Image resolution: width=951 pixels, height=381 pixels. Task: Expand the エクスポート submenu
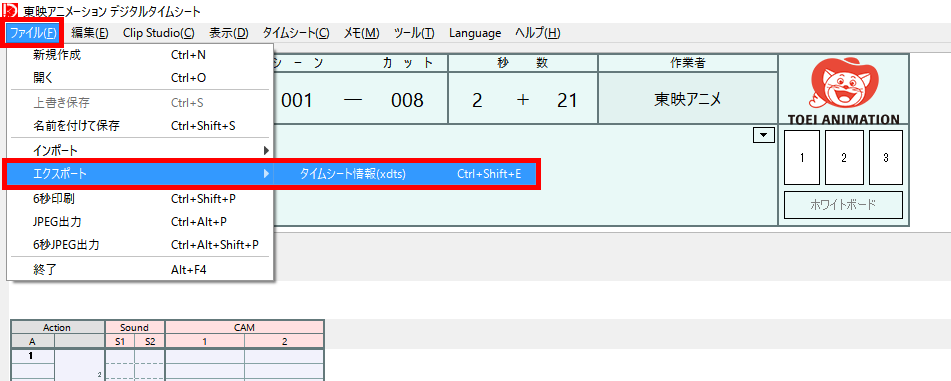coord(140,174)
